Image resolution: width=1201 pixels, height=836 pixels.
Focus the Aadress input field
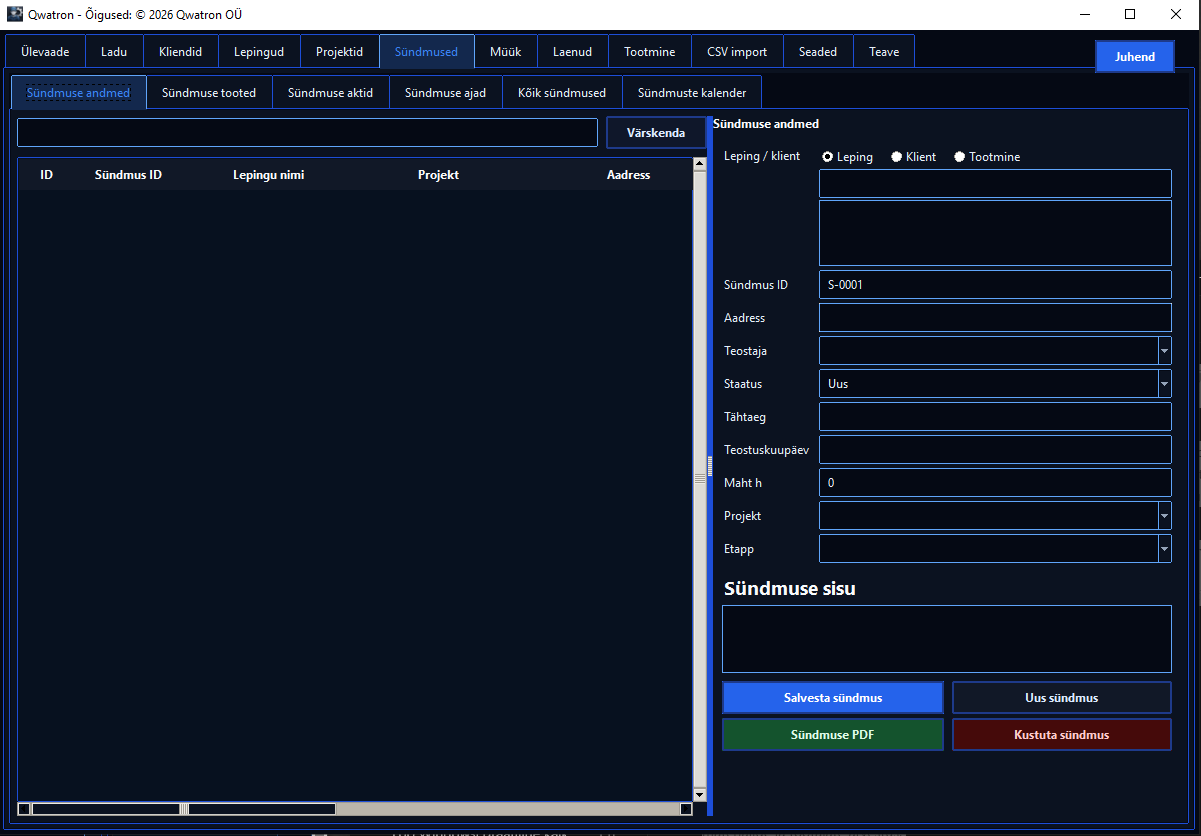click(995, 318)
